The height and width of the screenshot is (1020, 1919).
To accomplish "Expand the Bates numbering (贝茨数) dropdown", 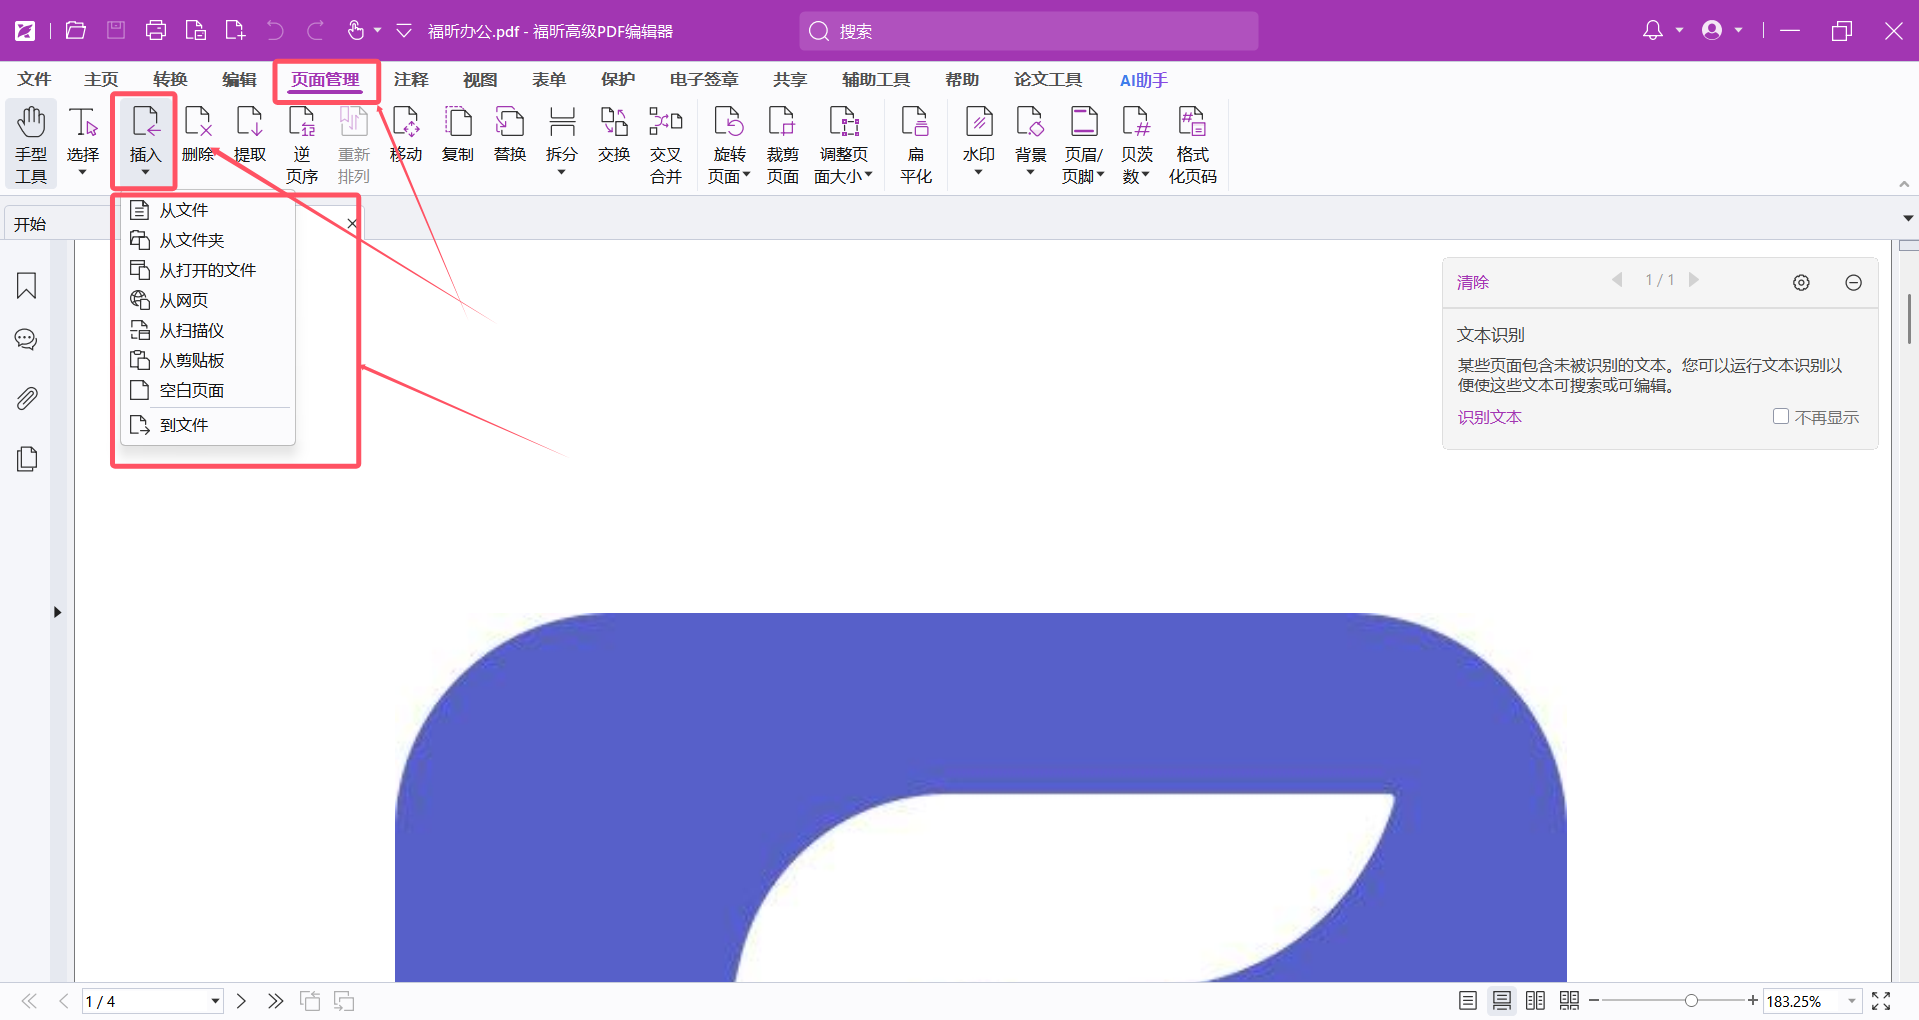I will pos(1145,175).
